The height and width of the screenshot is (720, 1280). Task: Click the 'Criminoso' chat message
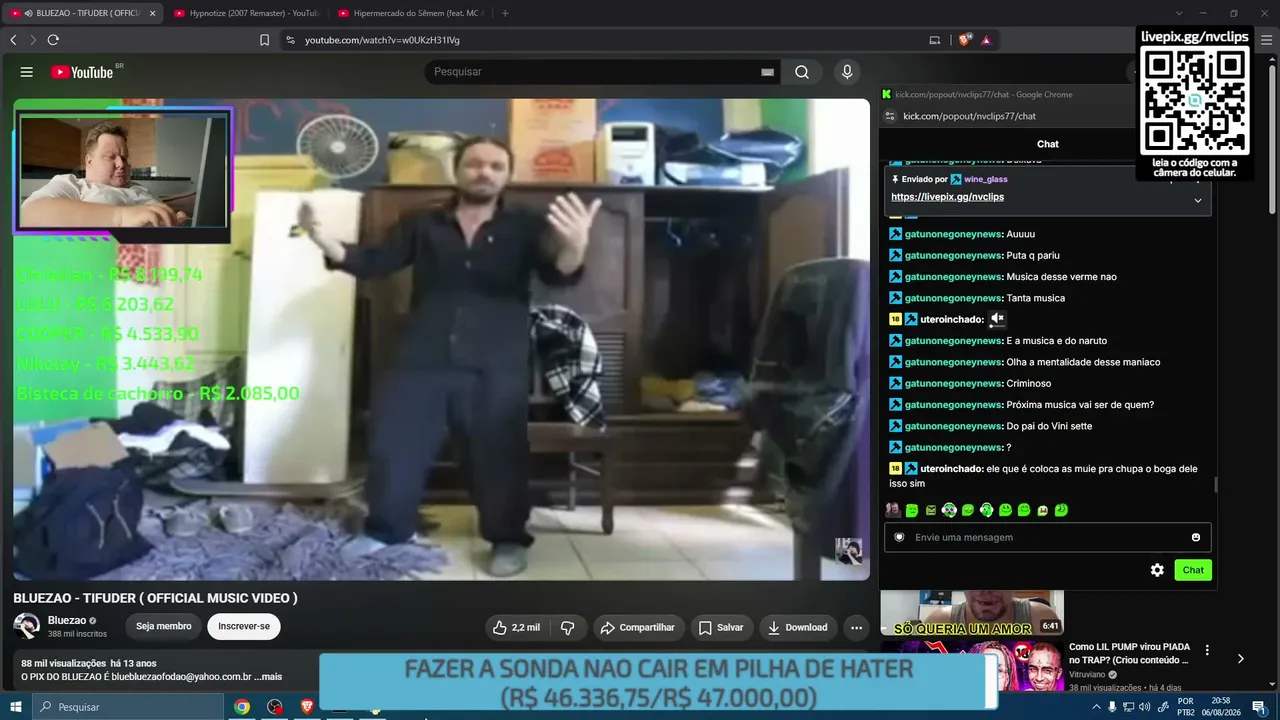point(1028,383)
